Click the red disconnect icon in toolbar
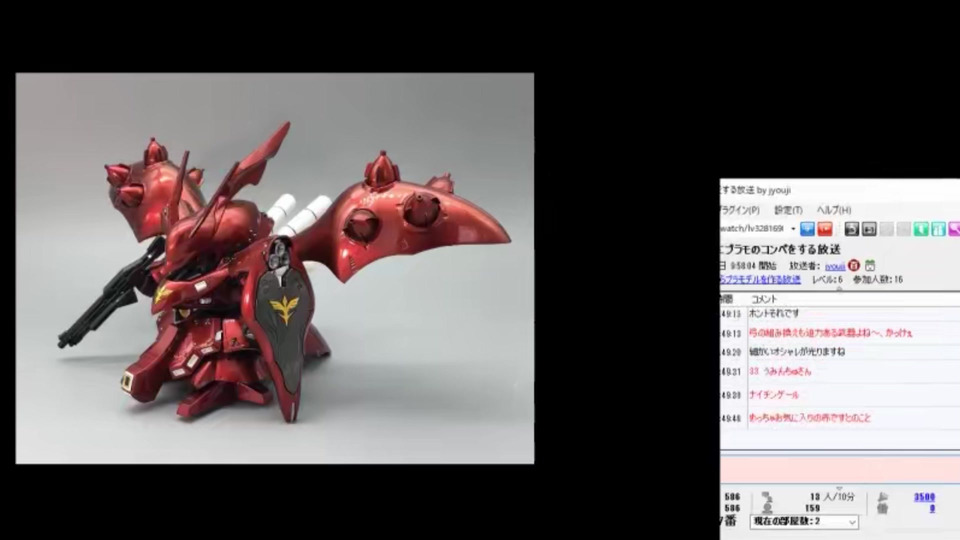The width and height of the screenshot is (960, 540). click(825, 229)
